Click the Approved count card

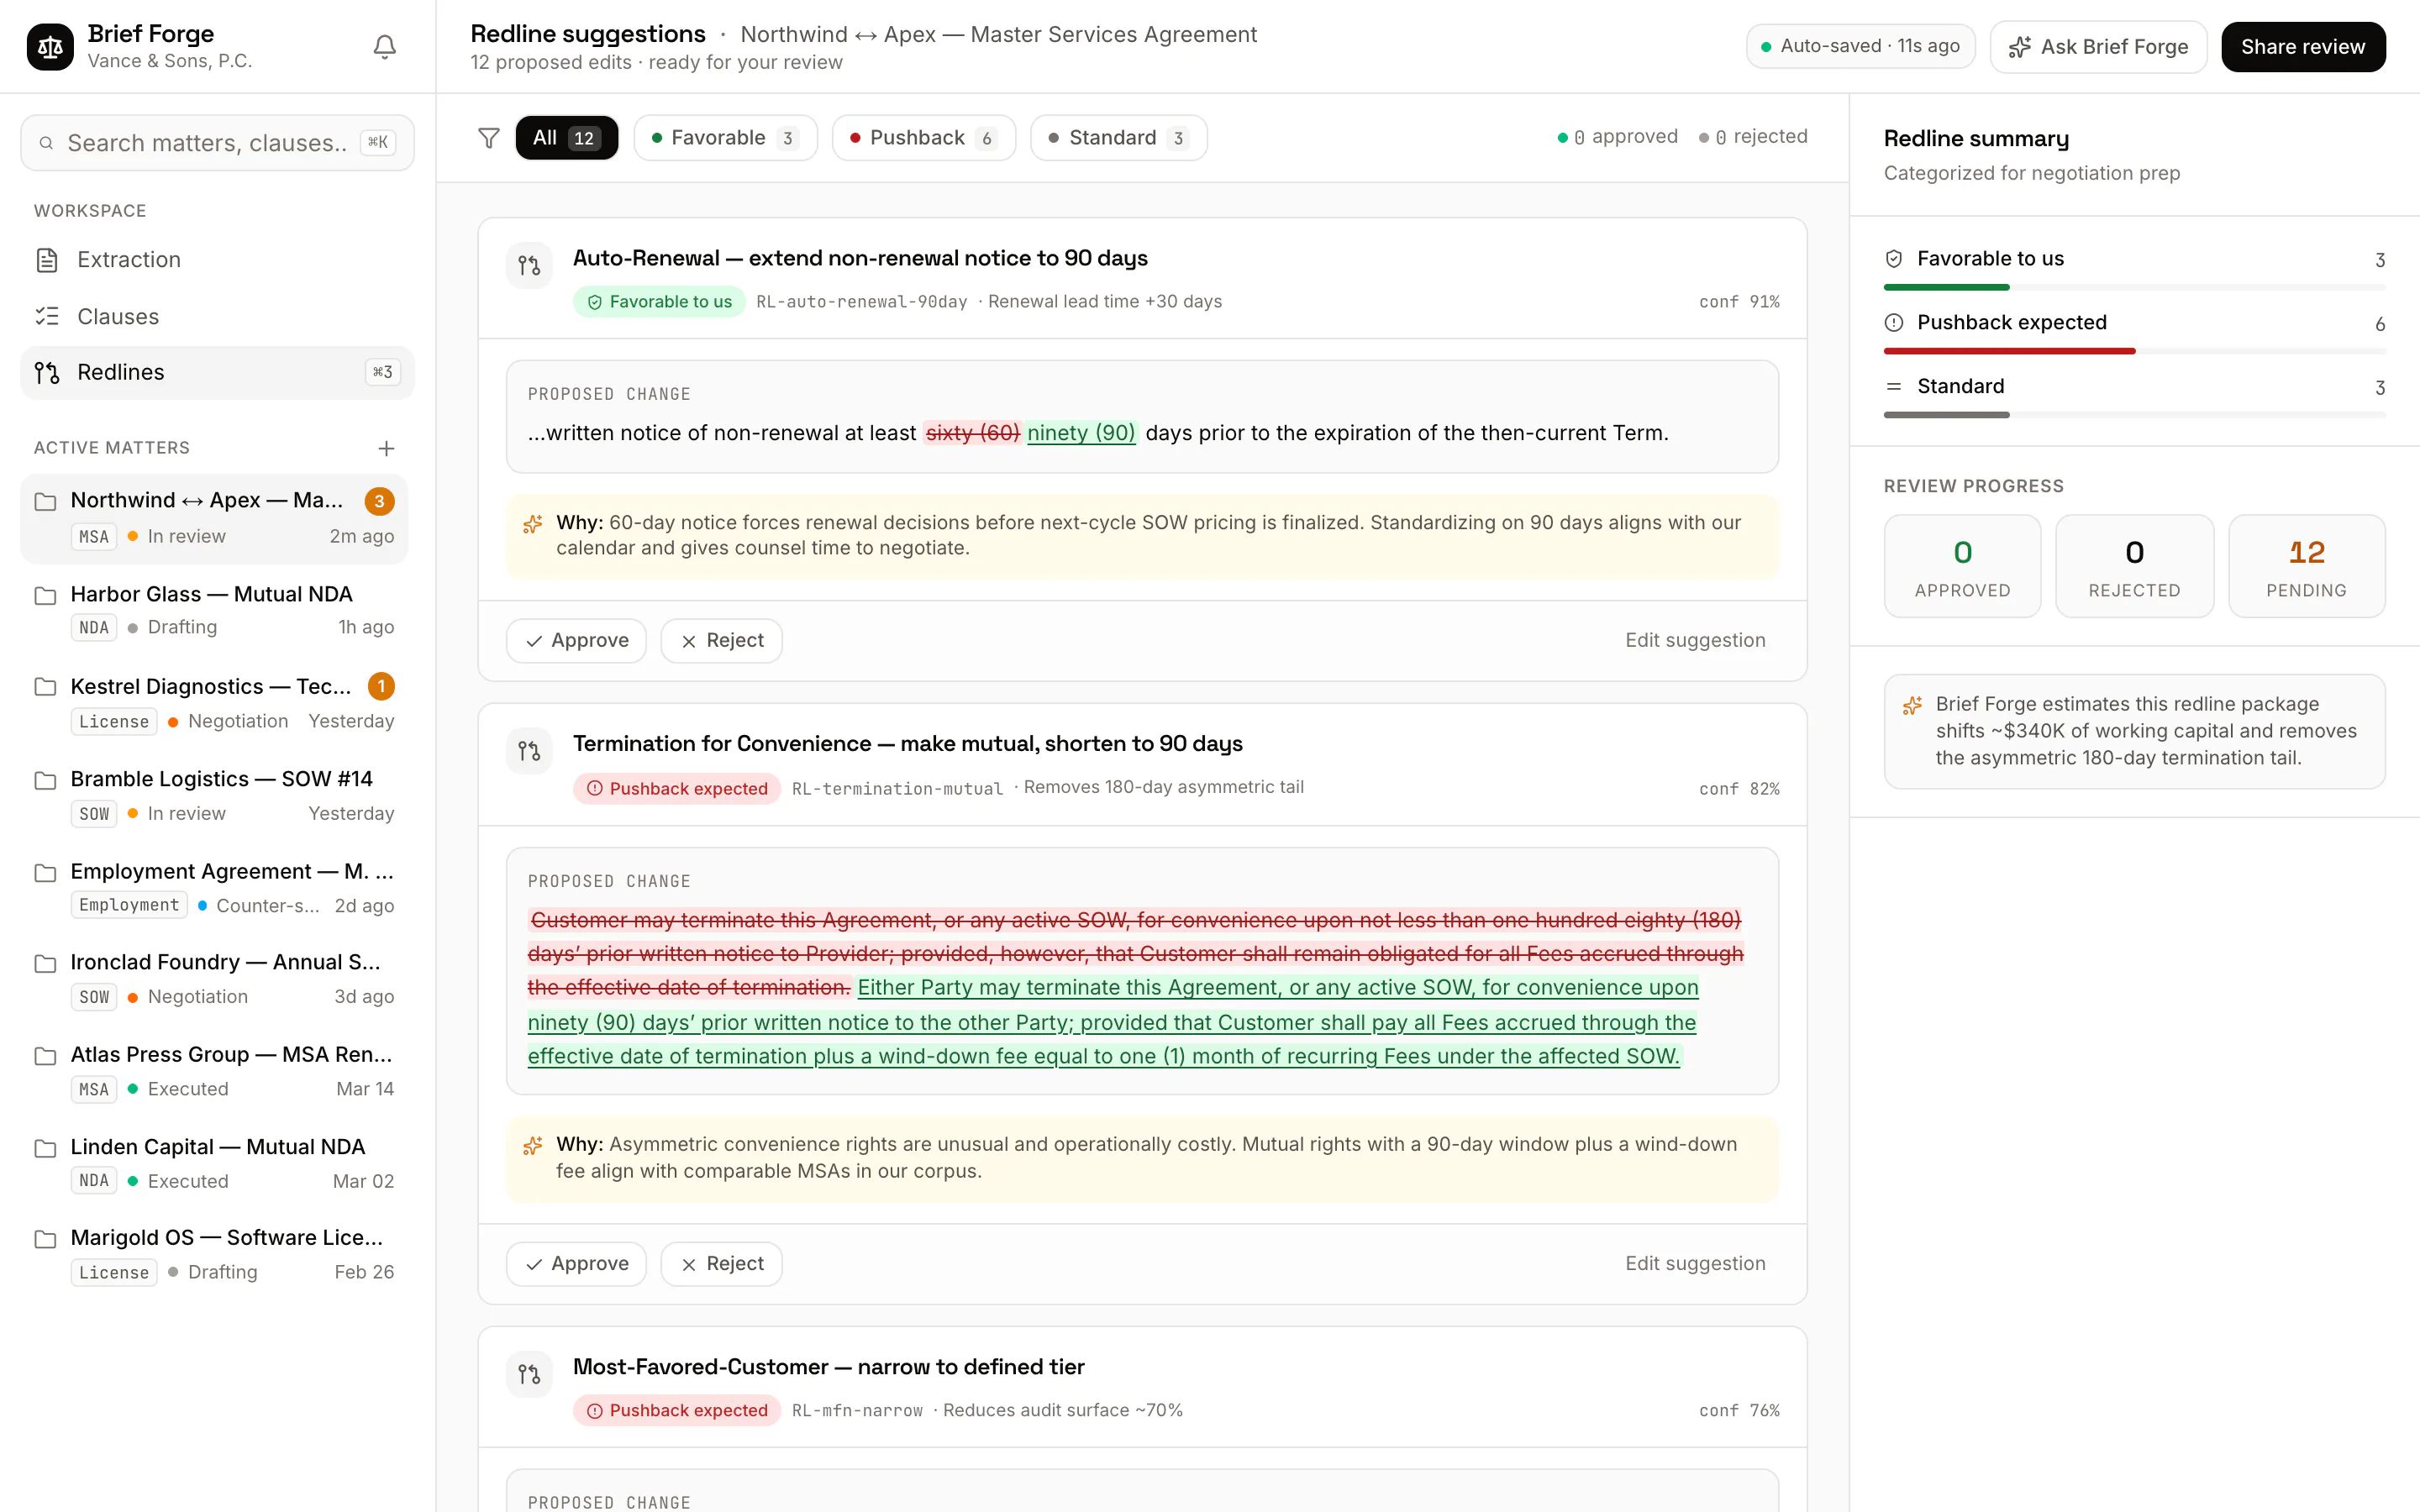tap(1962, 567)
